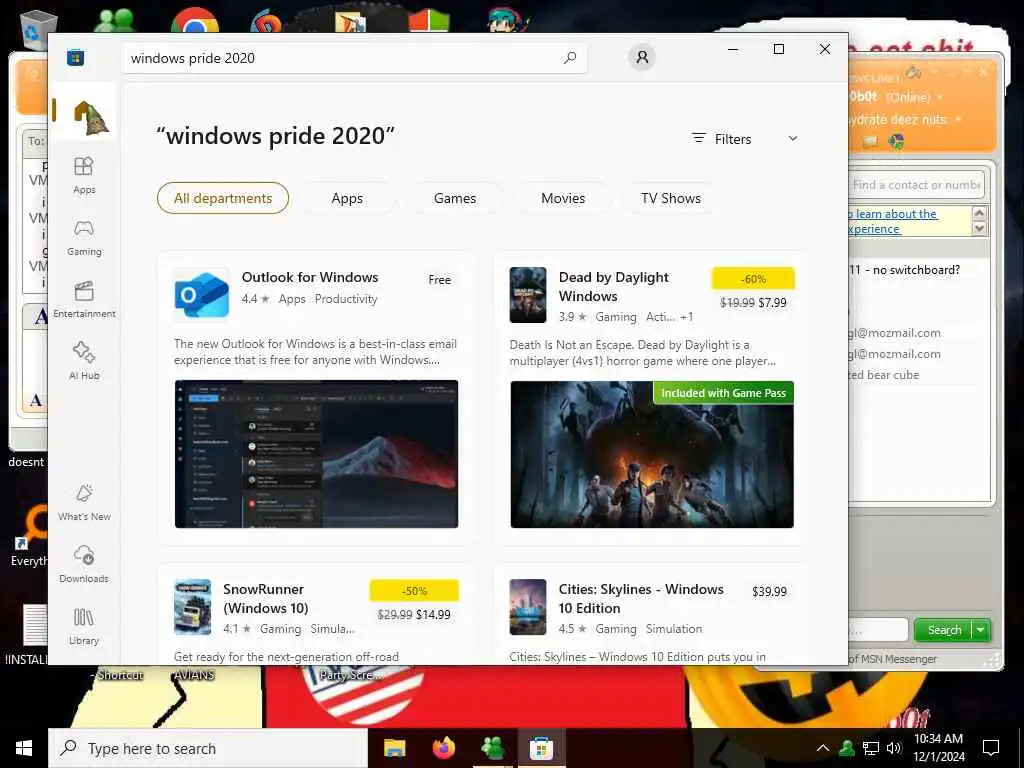Open AI Hub in Store sidebar
The height and width of the screenshot is (768, 1024).
[x=84, y=360]
